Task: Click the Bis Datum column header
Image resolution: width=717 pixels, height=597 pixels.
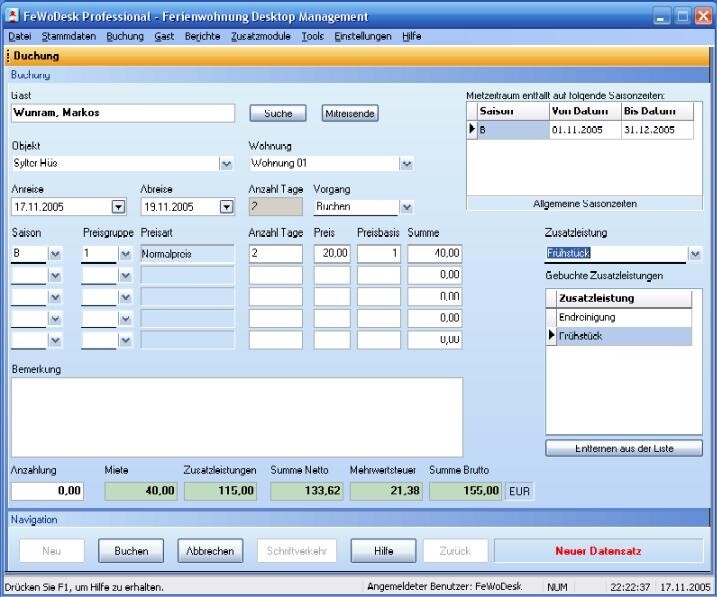Action: [x=658, y=111]
